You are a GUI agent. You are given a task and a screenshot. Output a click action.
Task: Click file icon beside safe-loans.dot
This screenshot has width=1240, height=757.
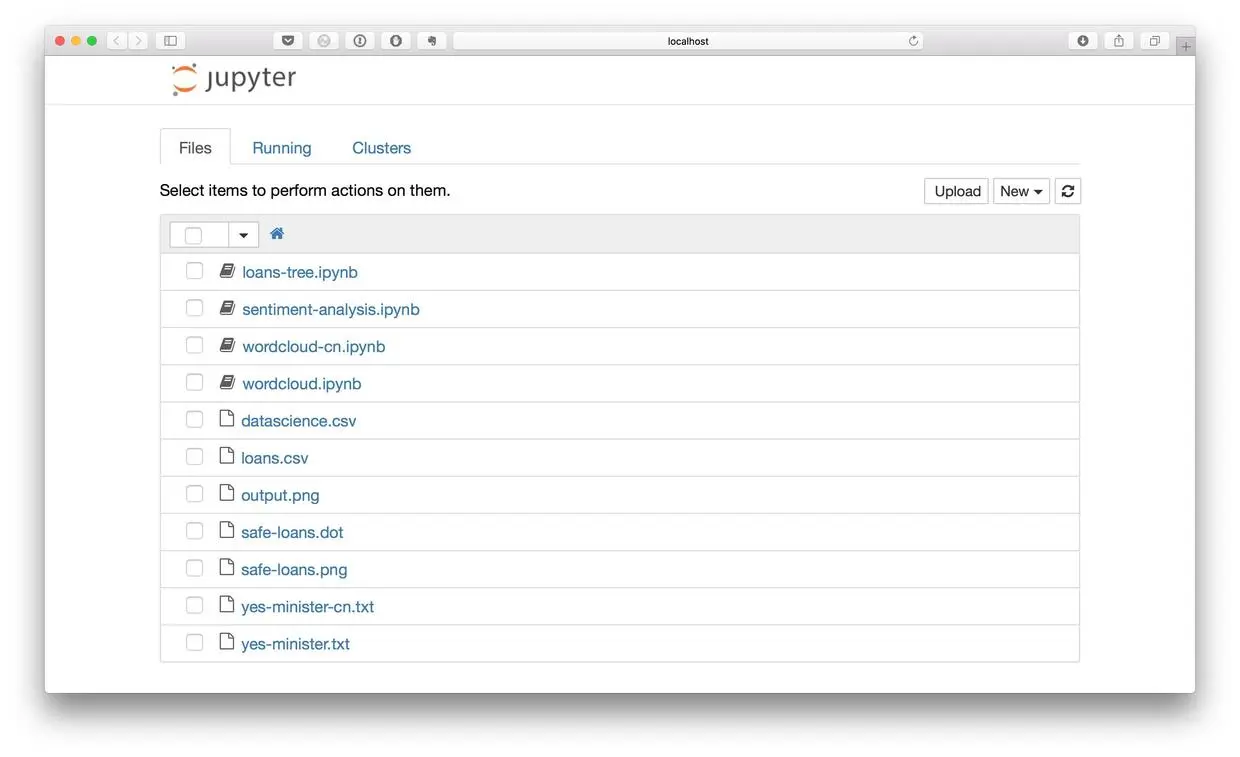[x=227, y=530]
